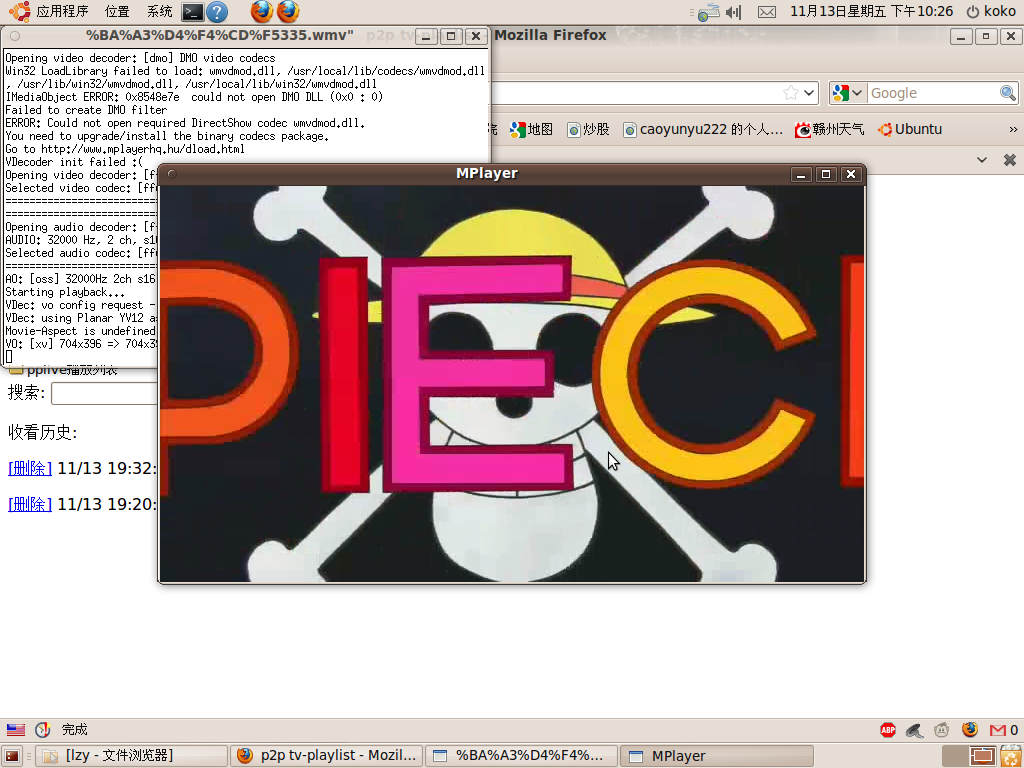Image resolution: width=1024 pixels, height=768 pixels.
Task: Show more bookmarks with the overflow chevron
Action: [x=1013, y=129]
